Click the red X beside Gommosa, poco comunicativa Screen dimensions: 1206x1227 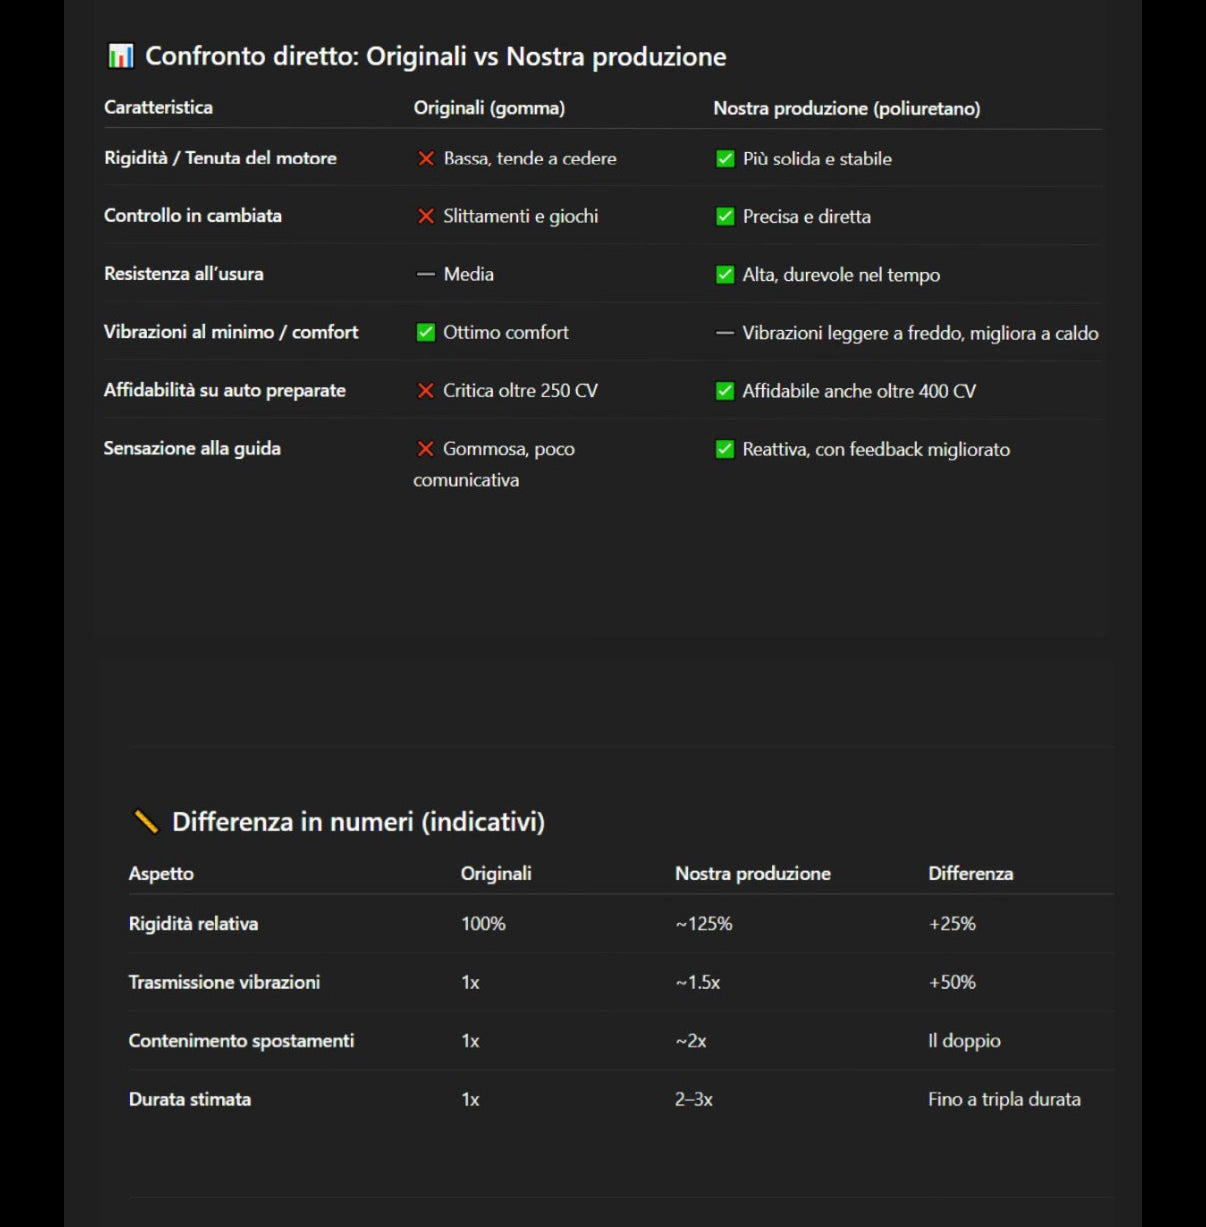tap(426, 449)
